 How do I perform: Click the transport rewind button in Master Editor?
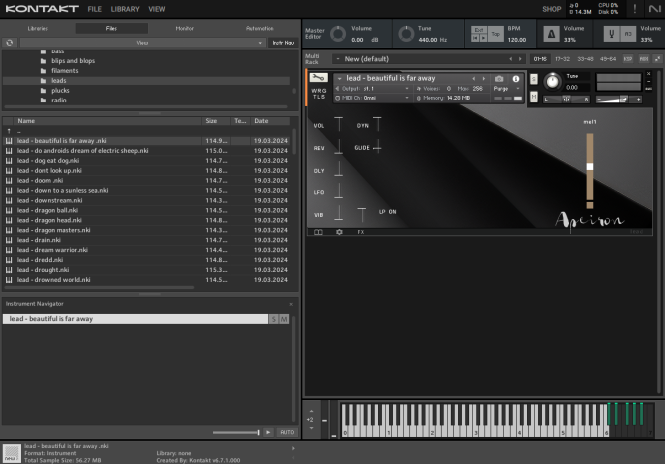475,38
